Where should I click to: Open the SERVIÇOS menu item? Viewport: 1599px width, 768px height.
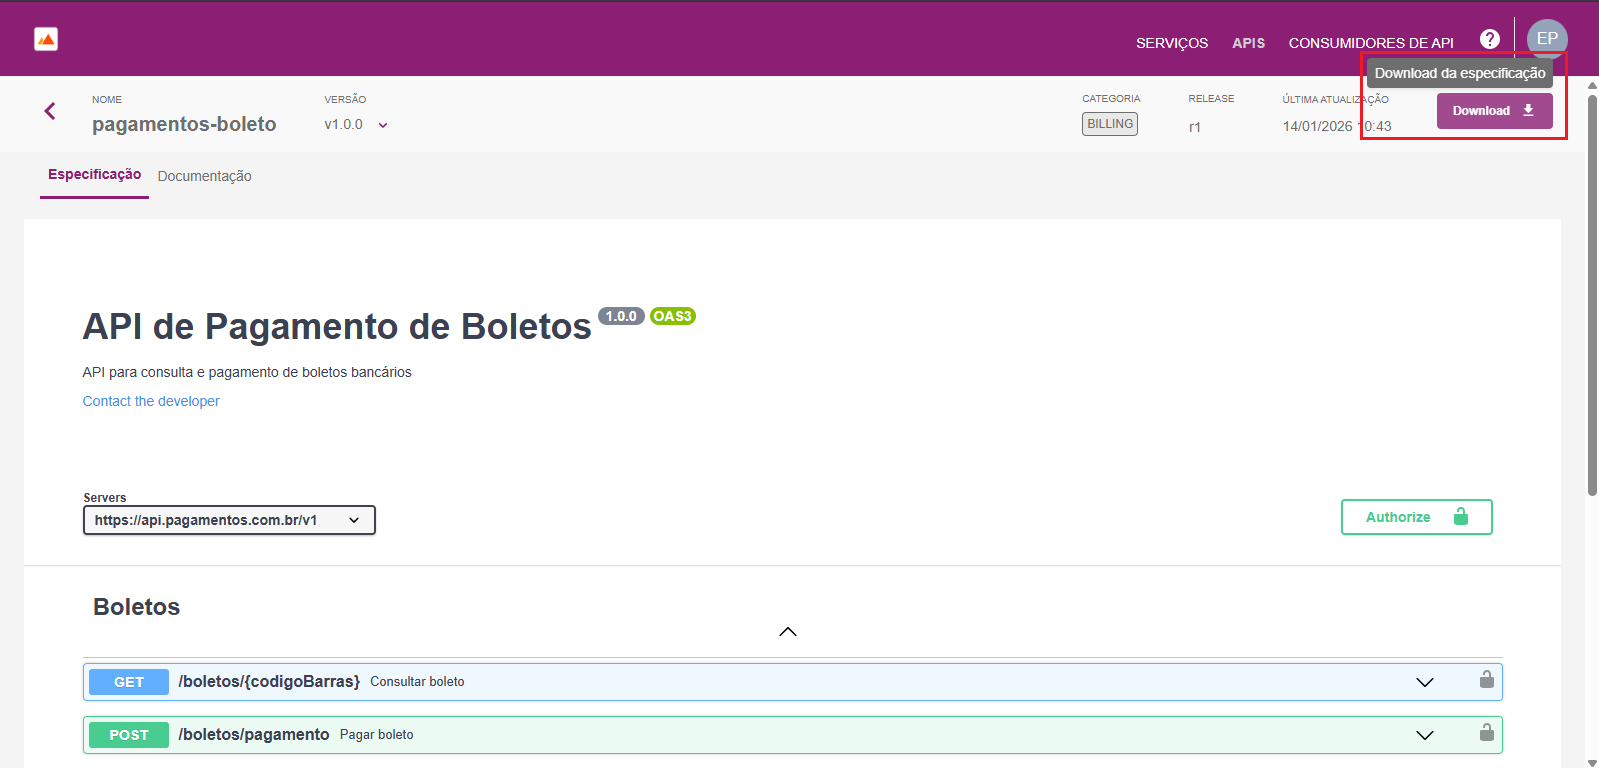point(1171,43)
